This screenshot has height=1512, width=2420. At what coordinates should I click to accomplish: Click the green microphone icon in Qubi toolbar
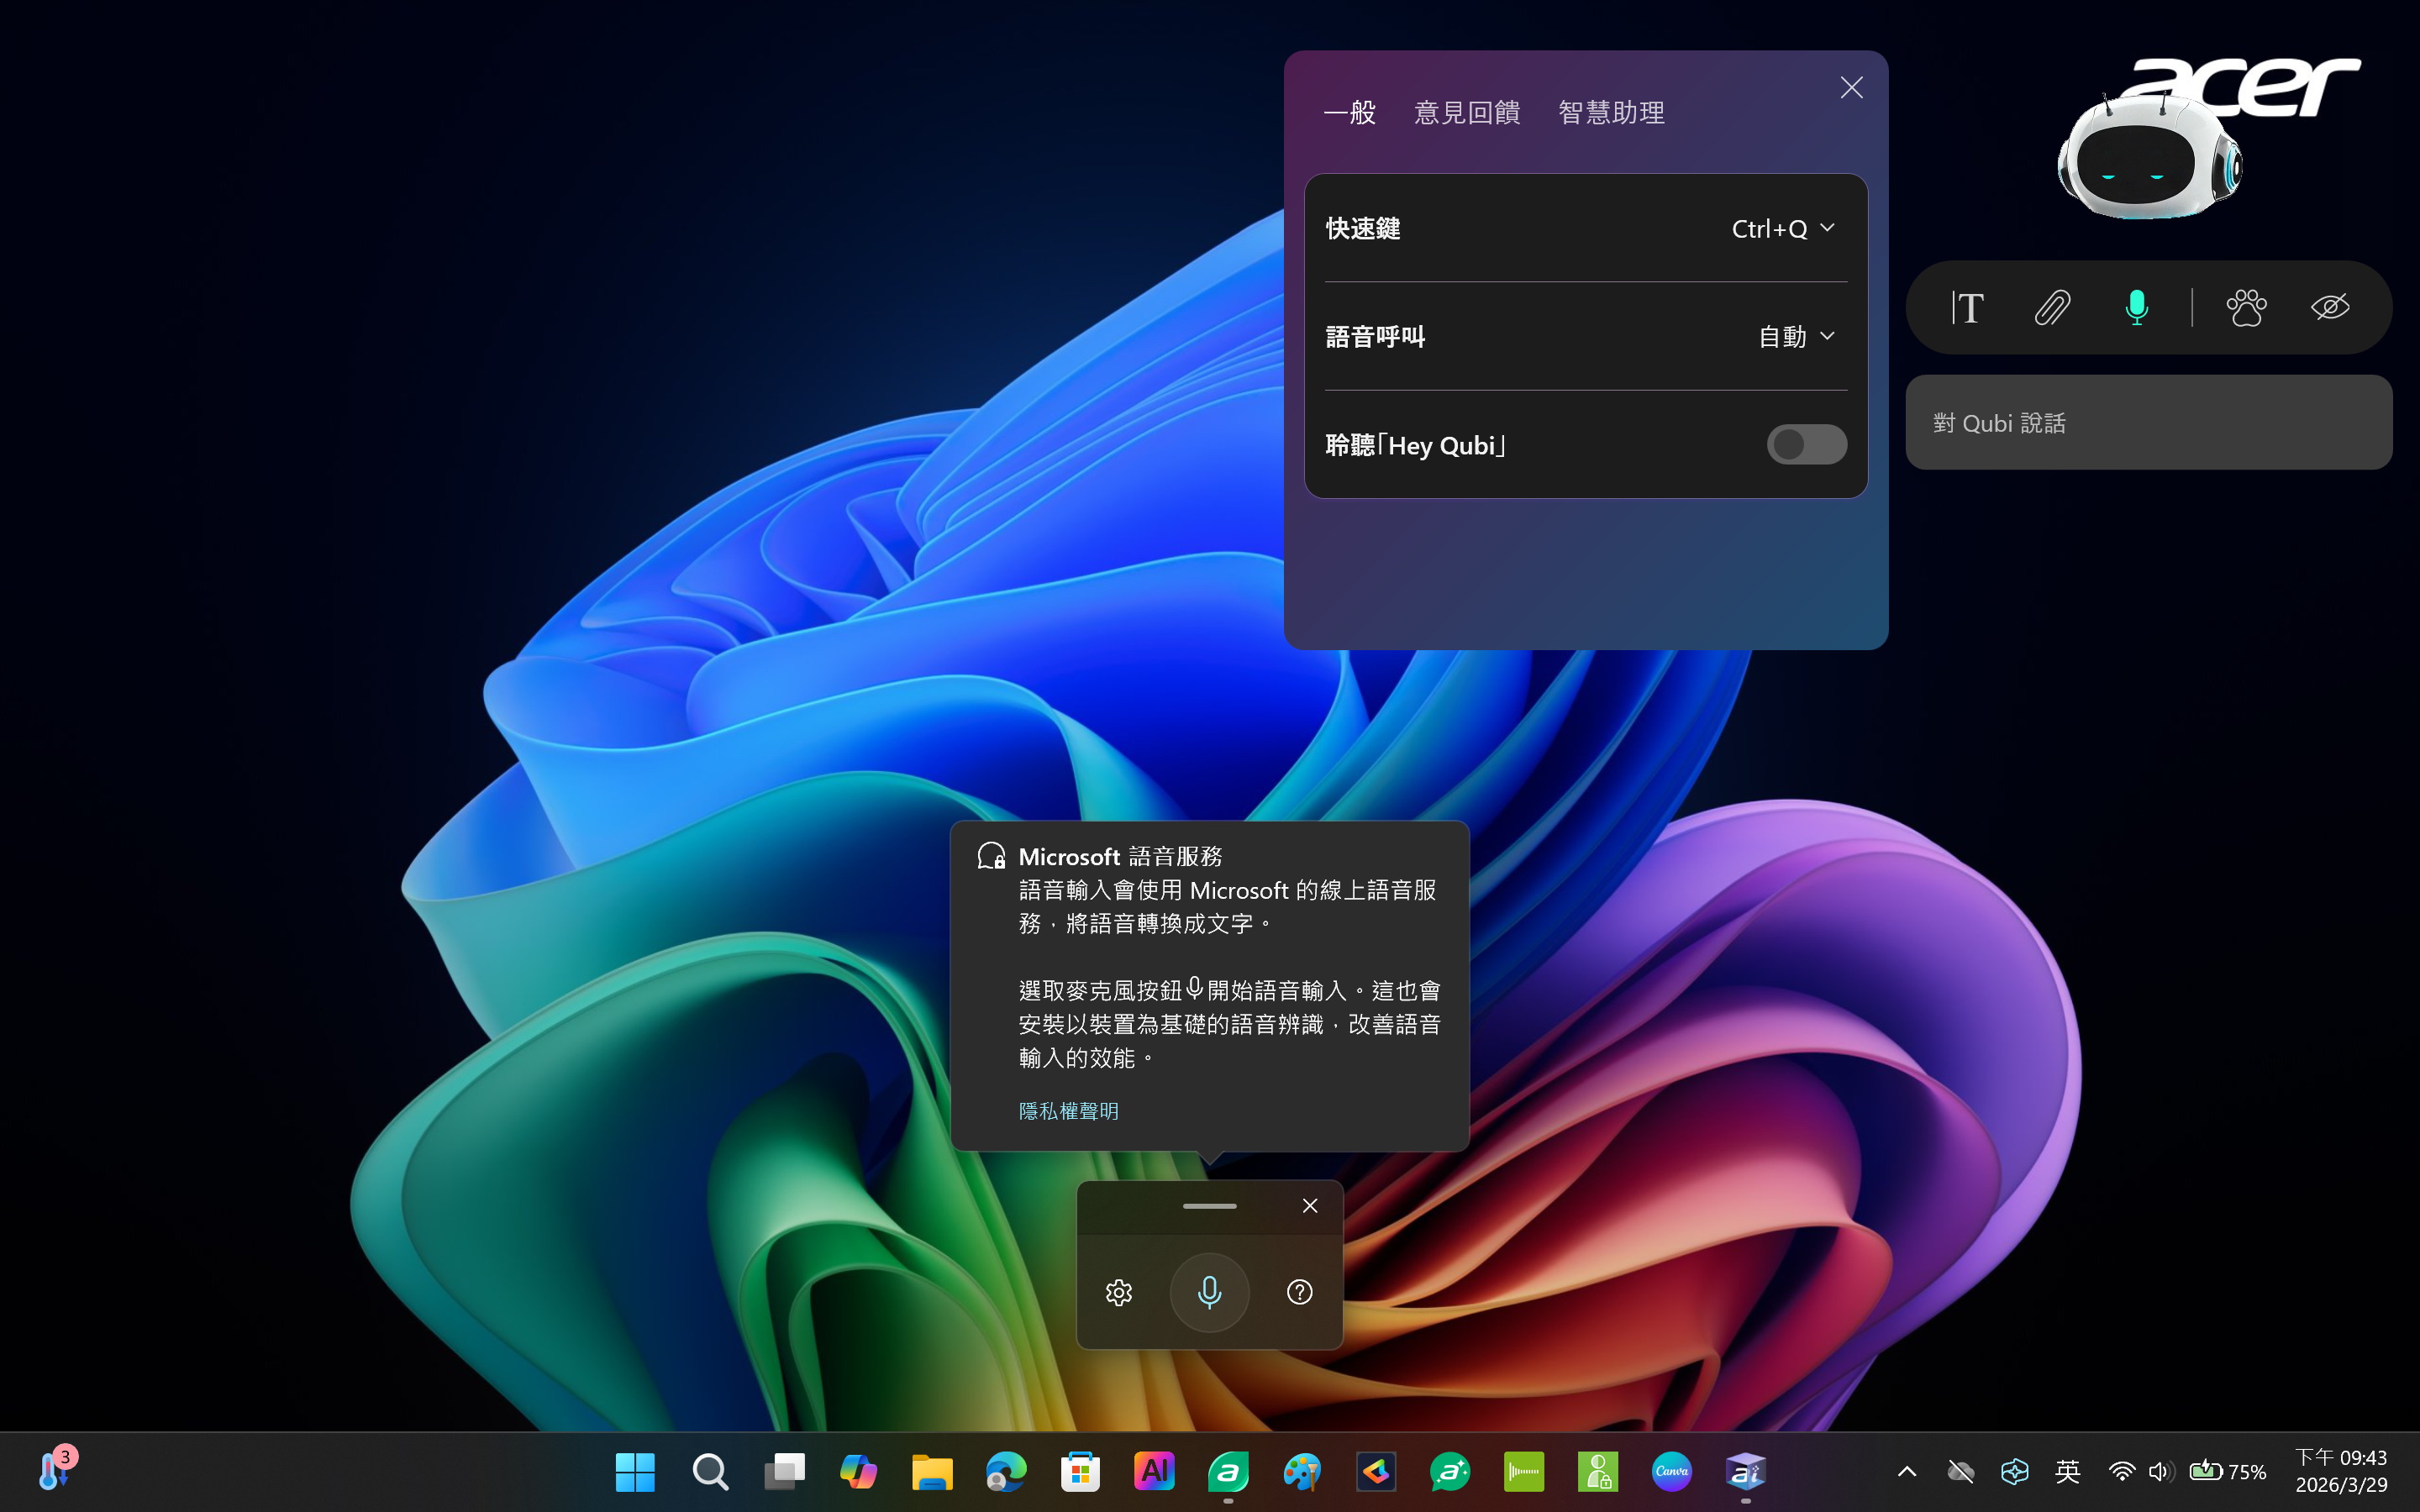(x=2136, y=307)
